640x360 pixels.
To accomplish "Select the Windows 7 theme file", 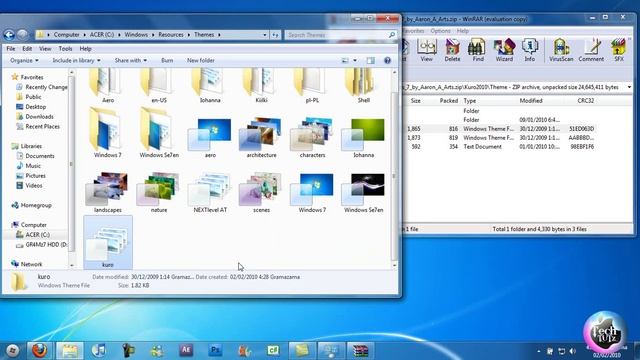I will click(x=312, y=193).
